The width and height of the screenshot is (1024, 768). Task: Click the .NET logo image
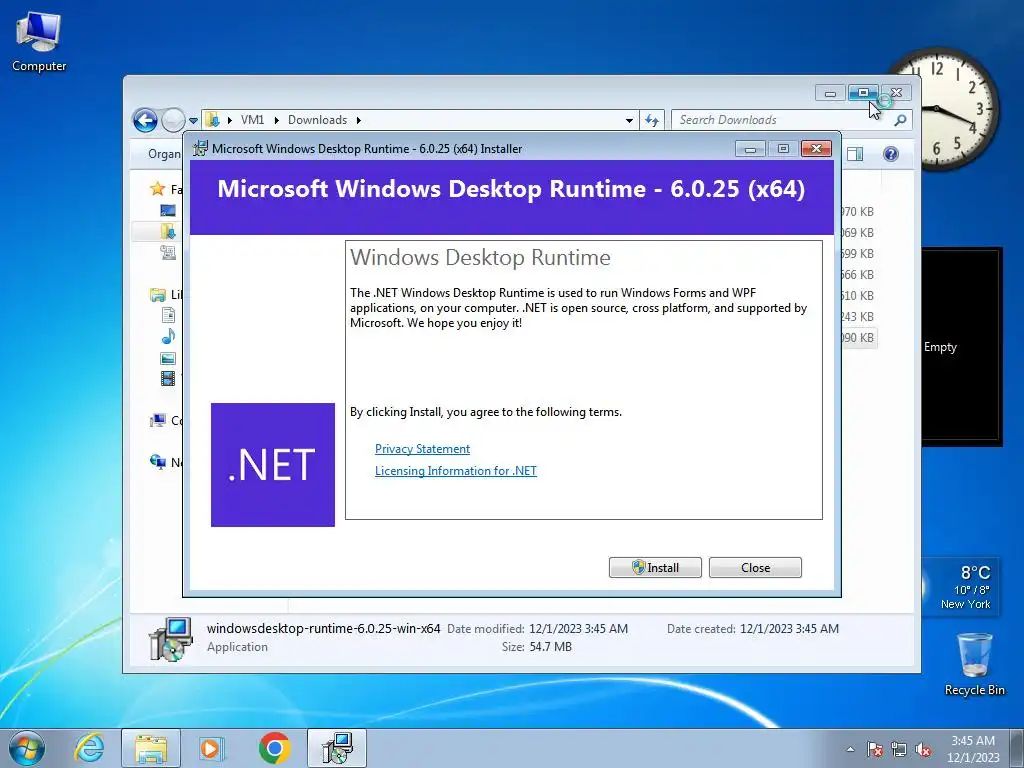[272, 464]
